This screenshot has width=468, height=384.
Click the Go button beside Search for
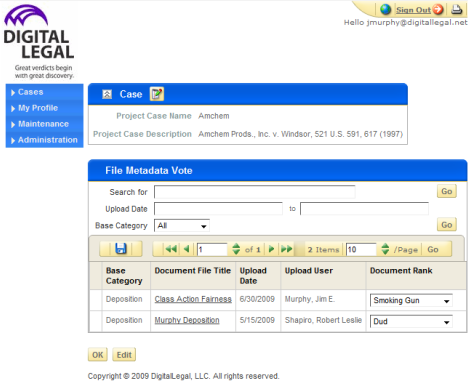pyautogui.click(x=447, y=191)
